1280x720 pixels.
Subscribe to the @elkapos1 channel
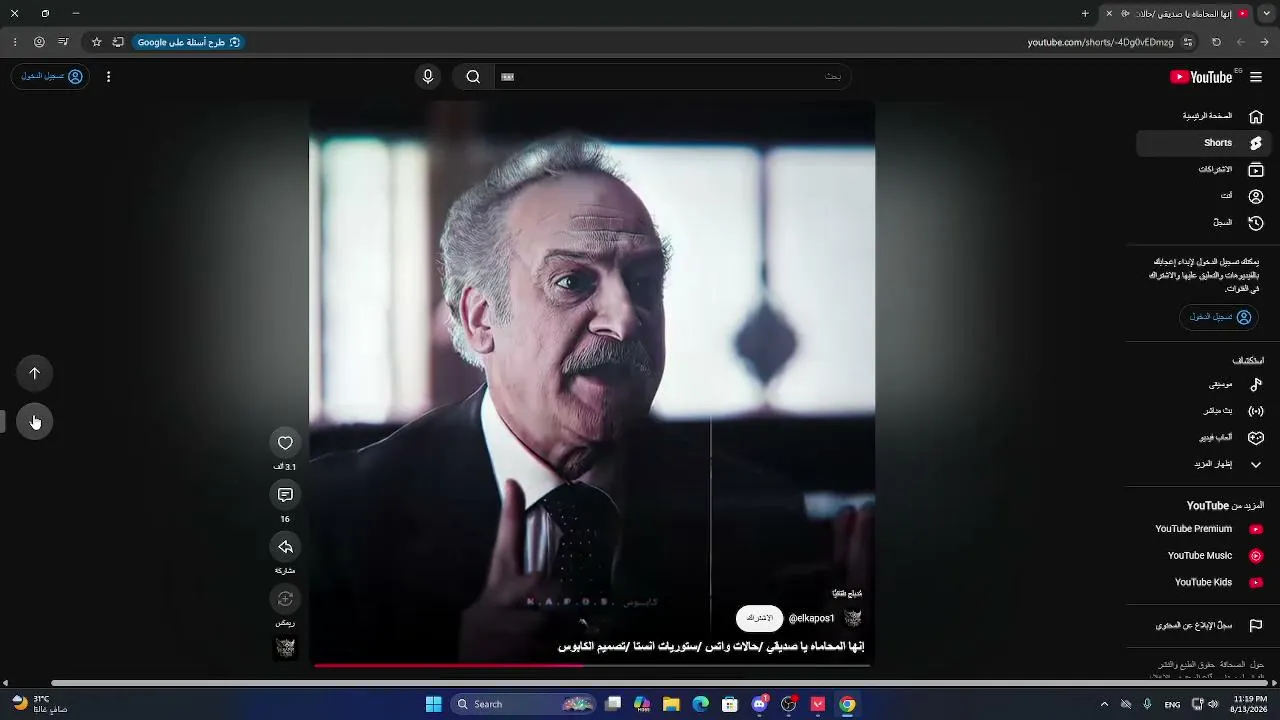coord(760,618)
